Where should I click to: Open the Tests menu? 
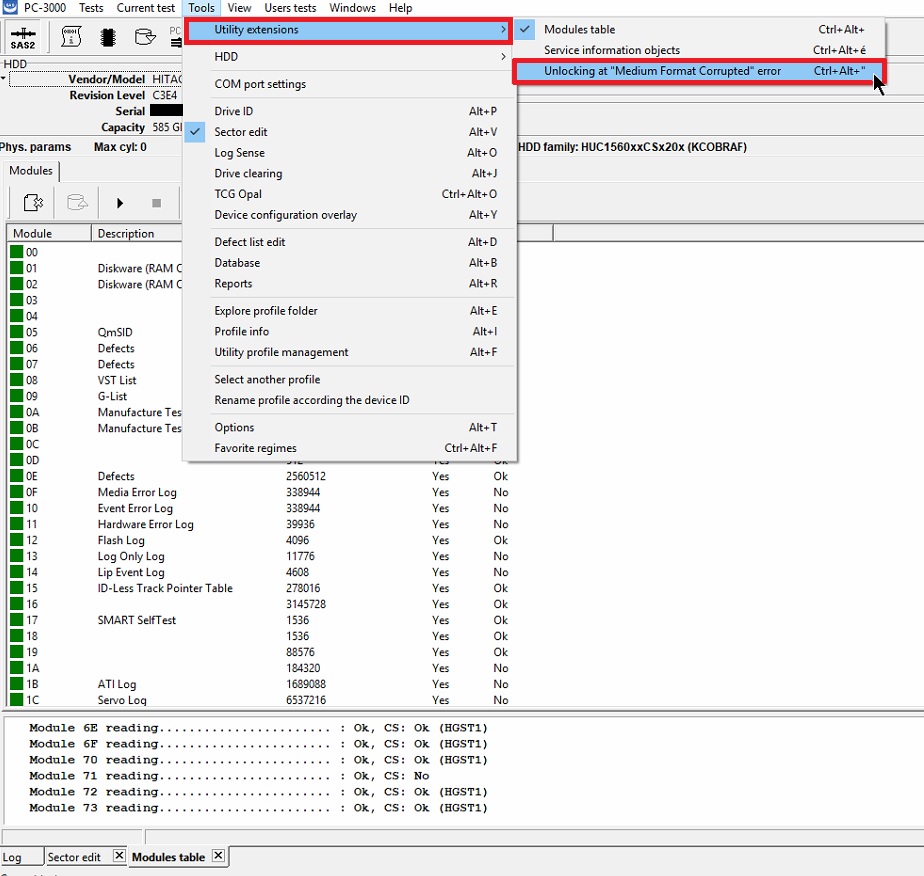coord(91,8)
